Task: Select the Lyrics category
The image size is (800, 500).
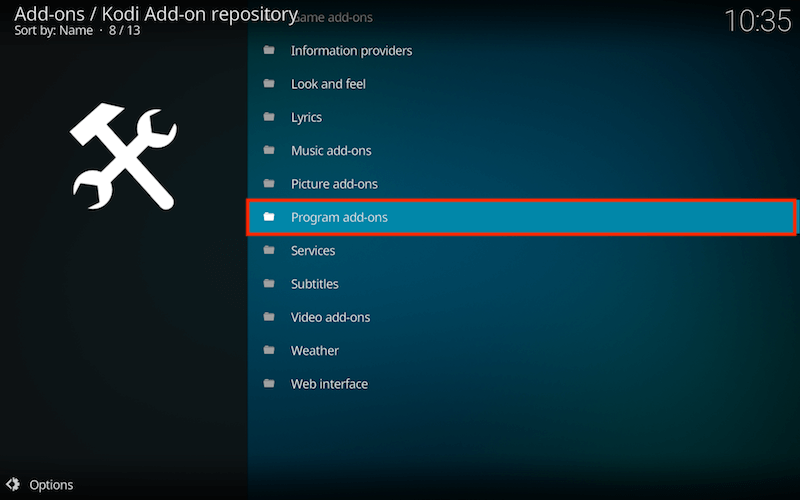Action: (x=521, y=117)
